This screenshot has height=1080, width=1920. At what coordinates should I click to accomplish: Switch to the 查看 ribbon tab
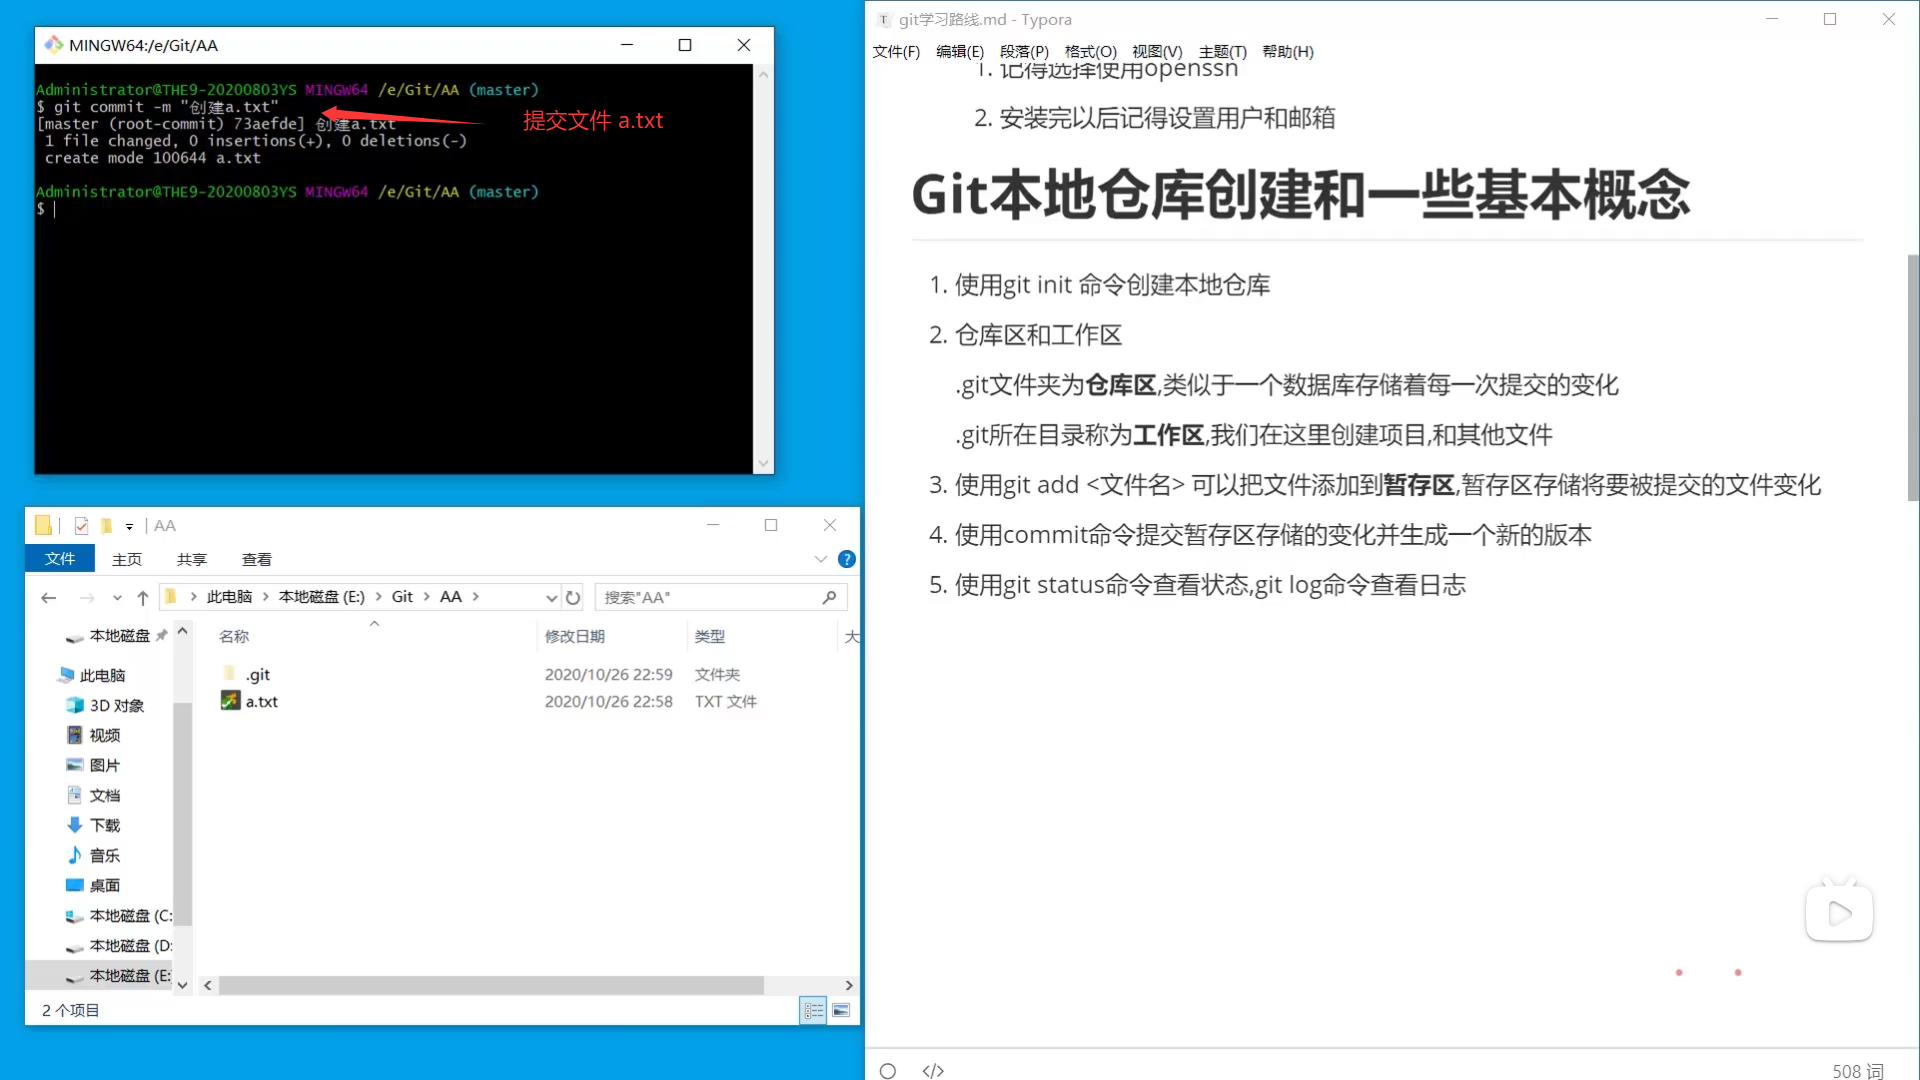(256, 559)
